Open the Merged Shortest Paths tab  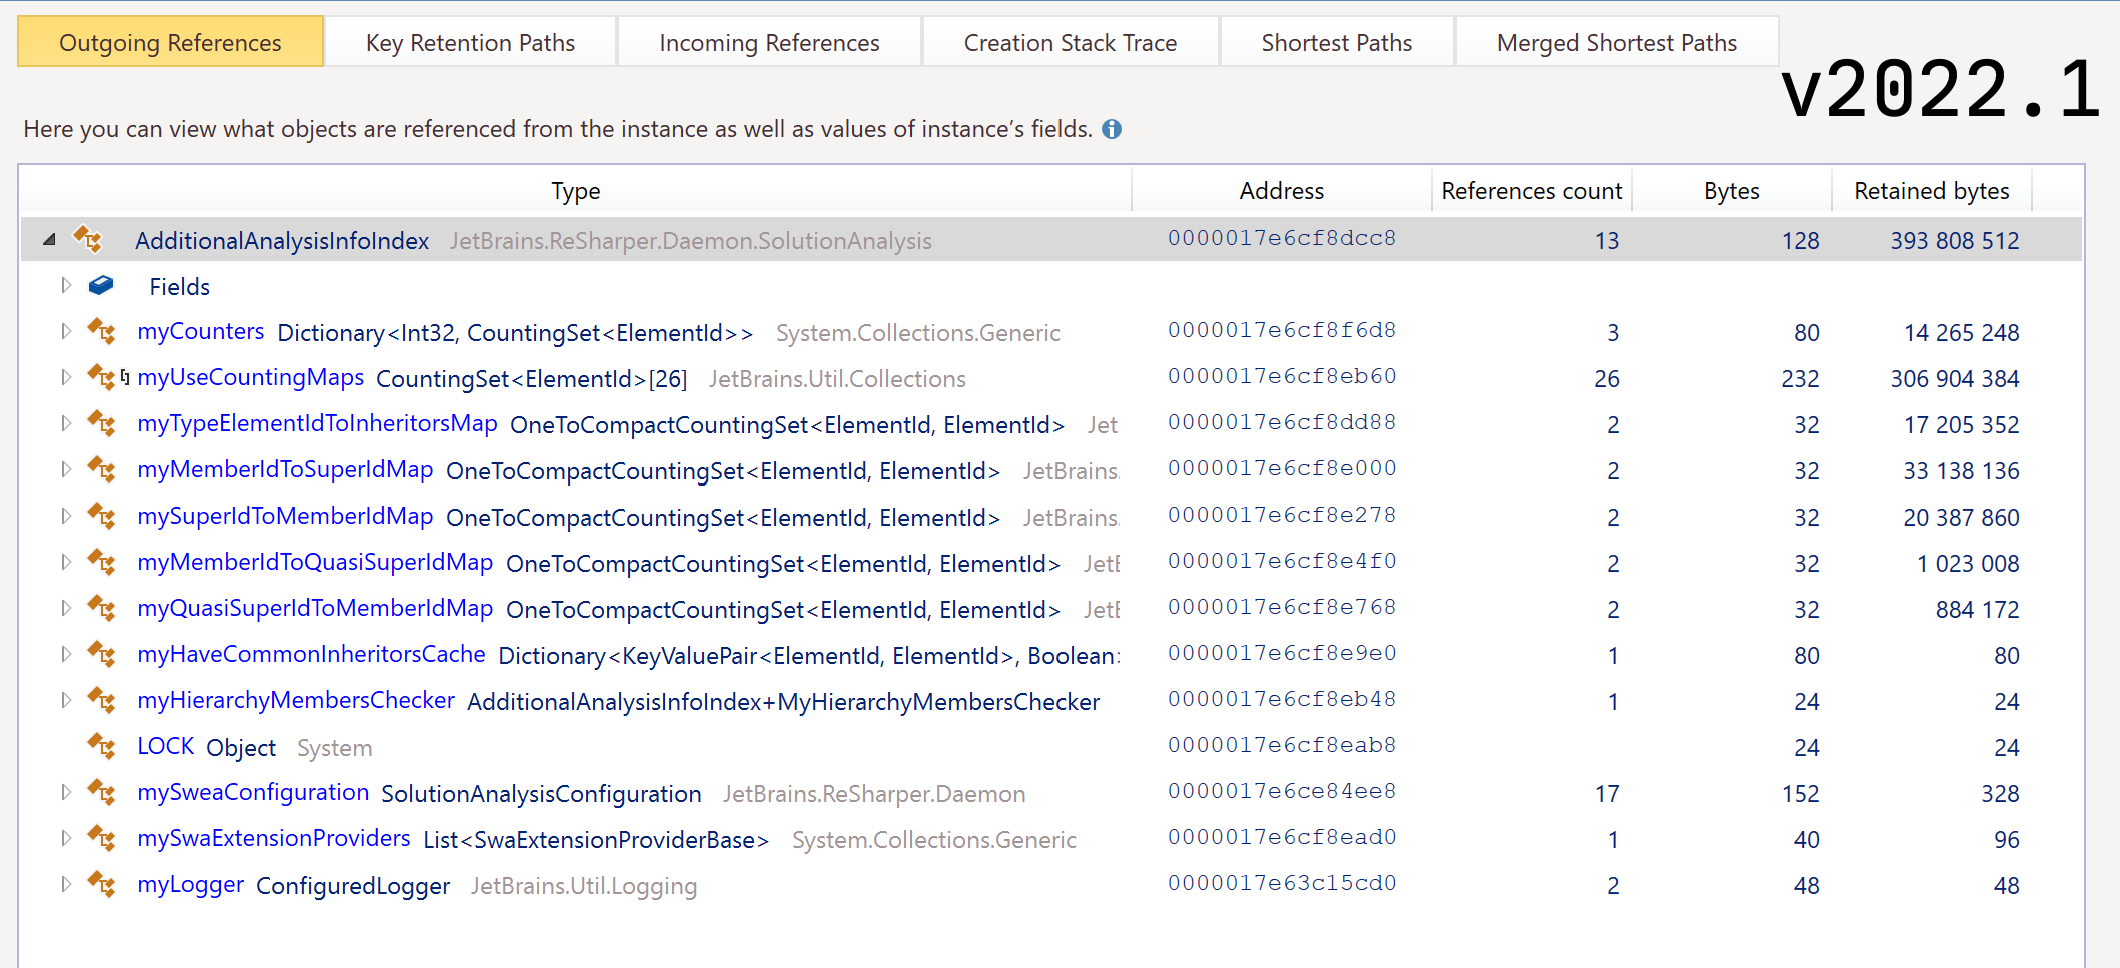coord(1616,43)
